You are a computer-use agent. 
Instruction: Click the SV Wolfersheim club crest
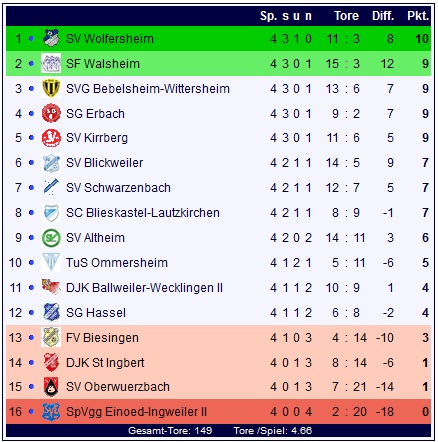(51, 38)
